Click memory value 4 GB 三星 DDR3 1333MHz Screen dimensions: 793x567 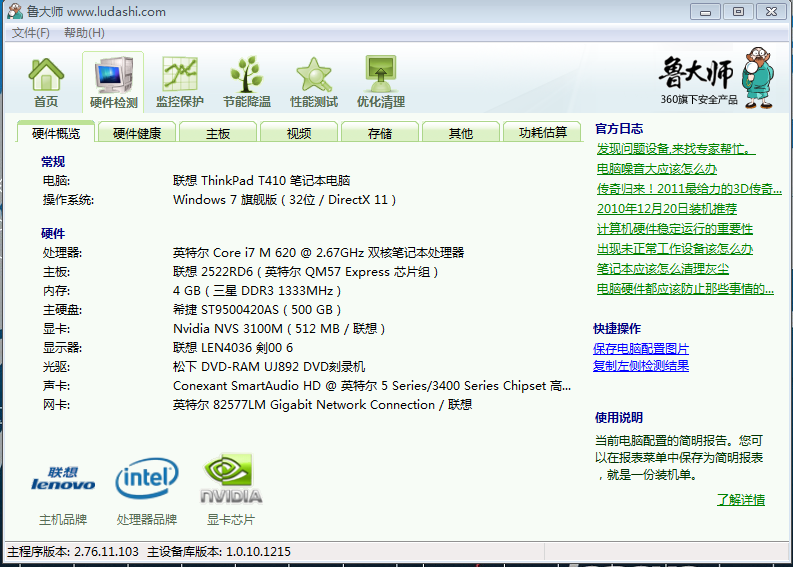click(257, 291)
